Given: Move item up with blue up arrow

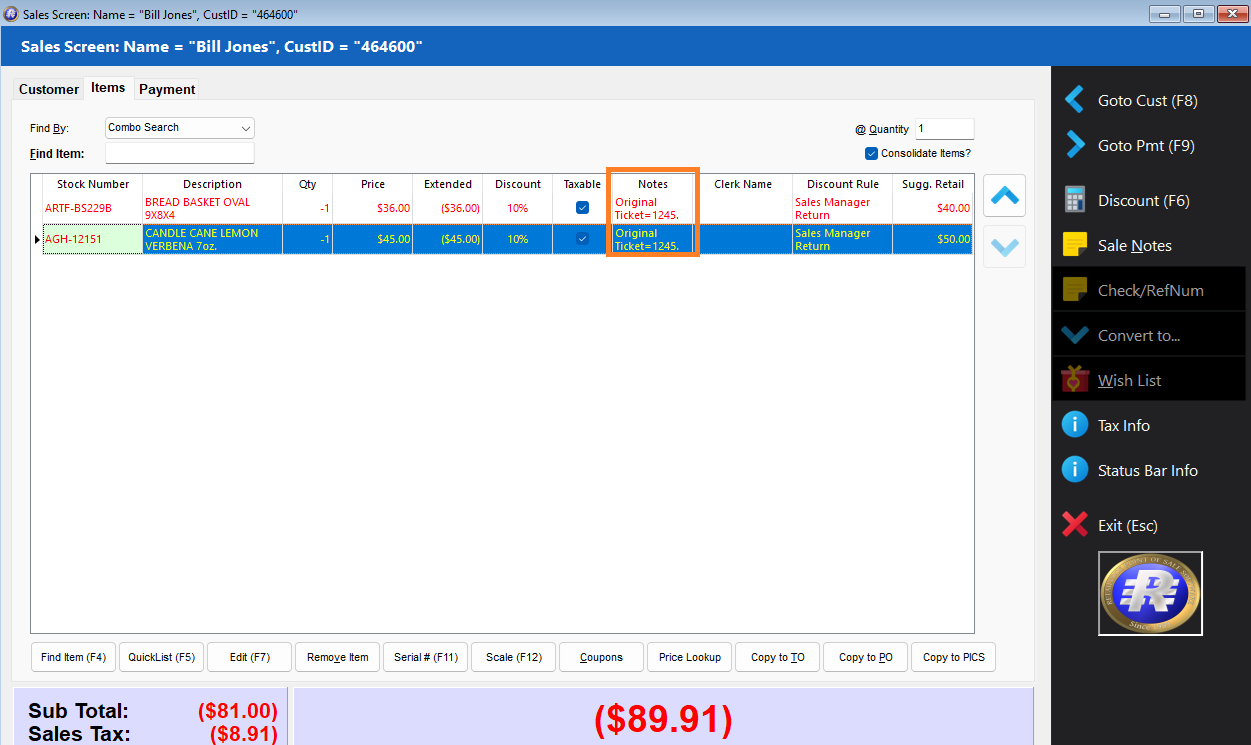Looking at the screenshot, I should click(x=1005, y=197).
